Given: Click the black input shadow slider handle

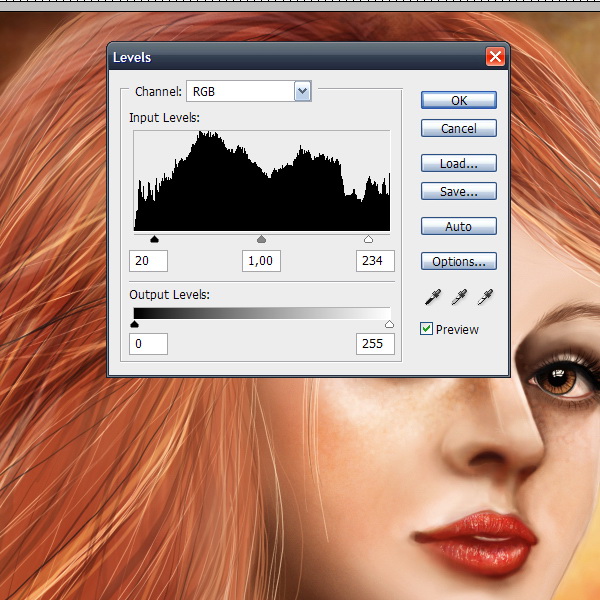Looking at the screenshot, I should point(154,239).
